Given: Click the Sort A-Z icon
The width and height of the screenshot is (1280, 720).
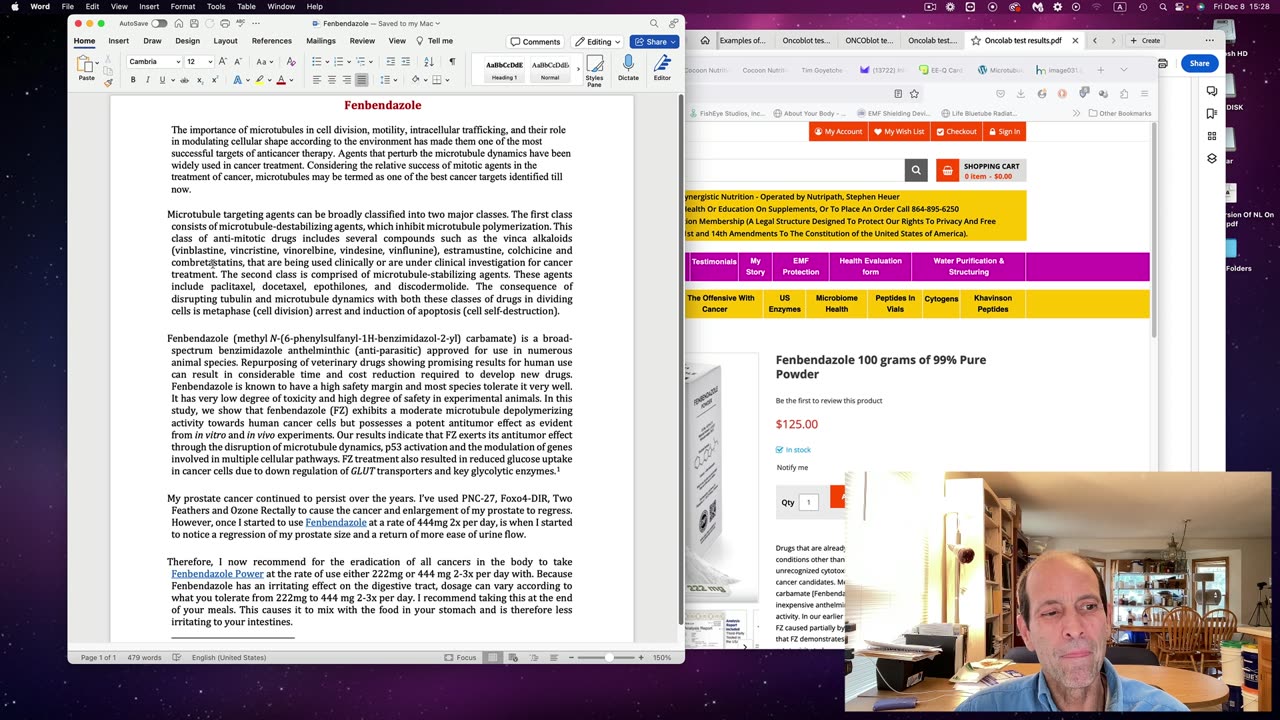Looking at the screenshot, I should click(429, 62).
